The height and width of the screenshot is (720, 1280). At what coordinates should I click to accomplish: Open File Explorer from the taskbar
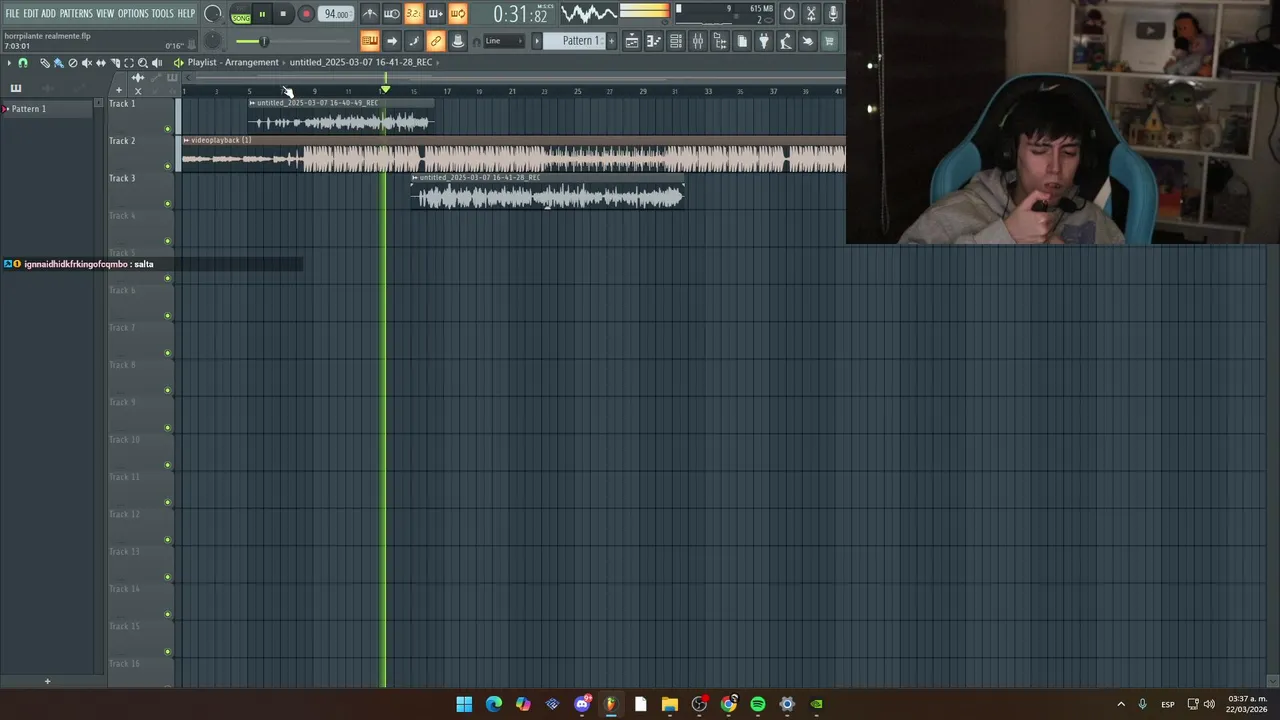670,704
